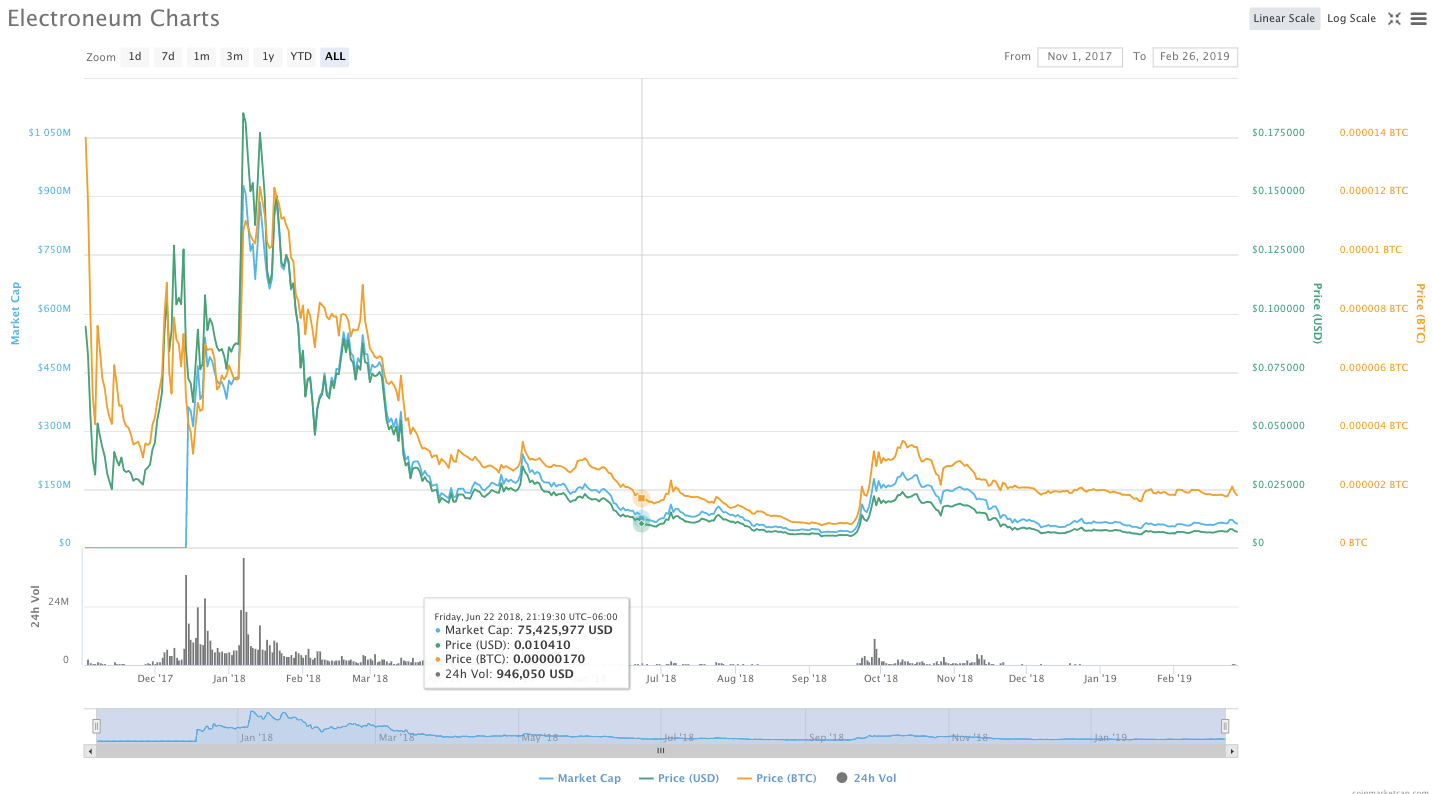The width and height of the screenshot is (1432, 794).
Task: Click the tooltip 24h Vol 946,050 USD
Action: point(535,674)
